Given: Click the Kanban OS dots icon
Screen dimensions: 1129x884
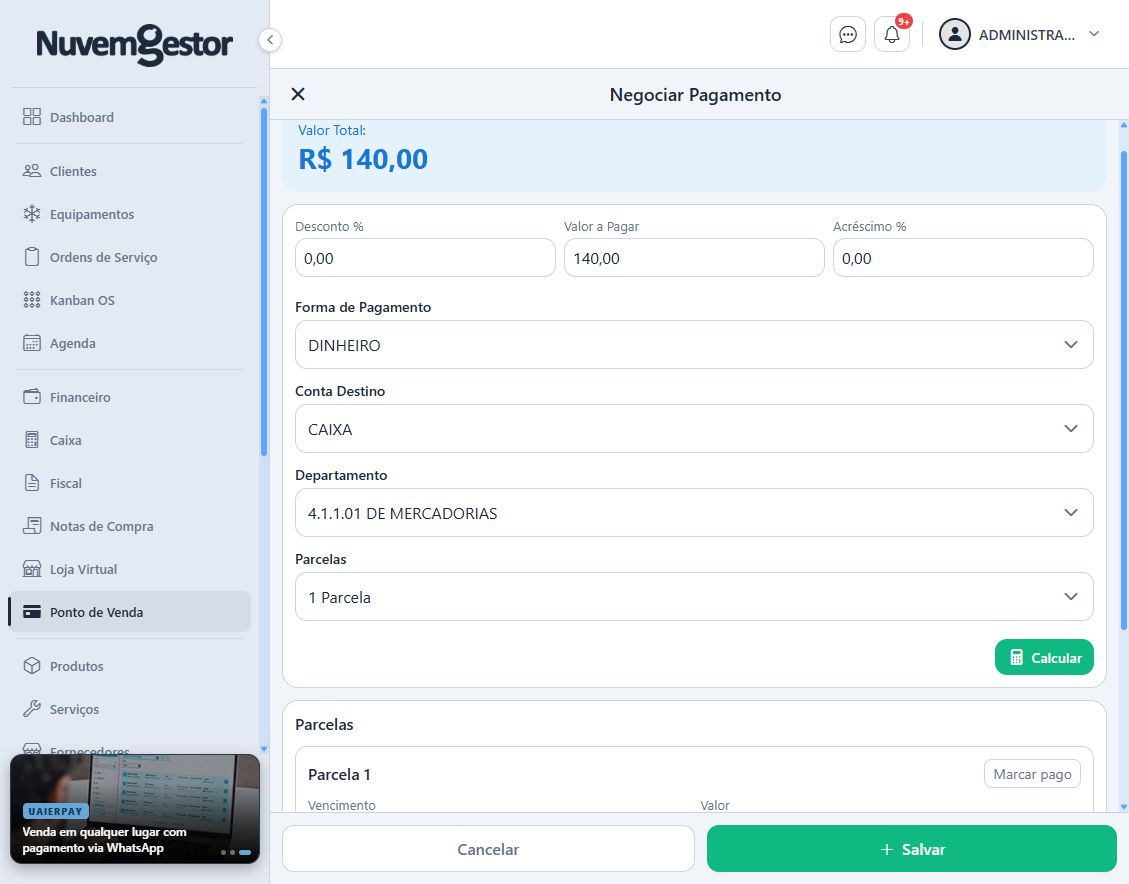Looking at the screenshot, I should click(32, 300).
